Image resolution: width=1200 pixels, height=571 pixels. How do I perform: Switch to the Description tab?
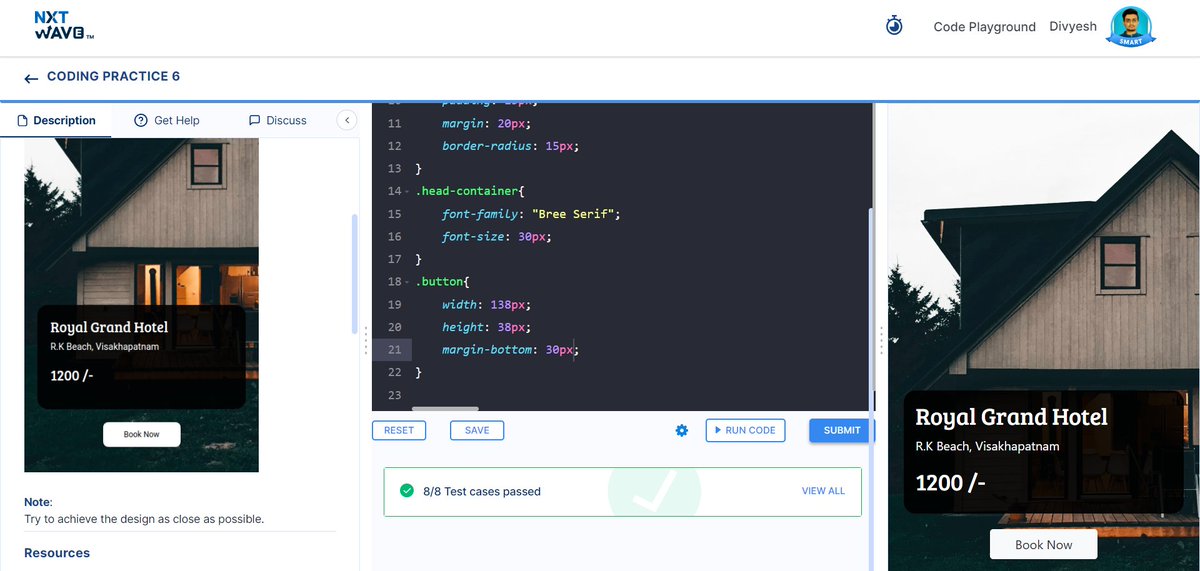point(57,120)
